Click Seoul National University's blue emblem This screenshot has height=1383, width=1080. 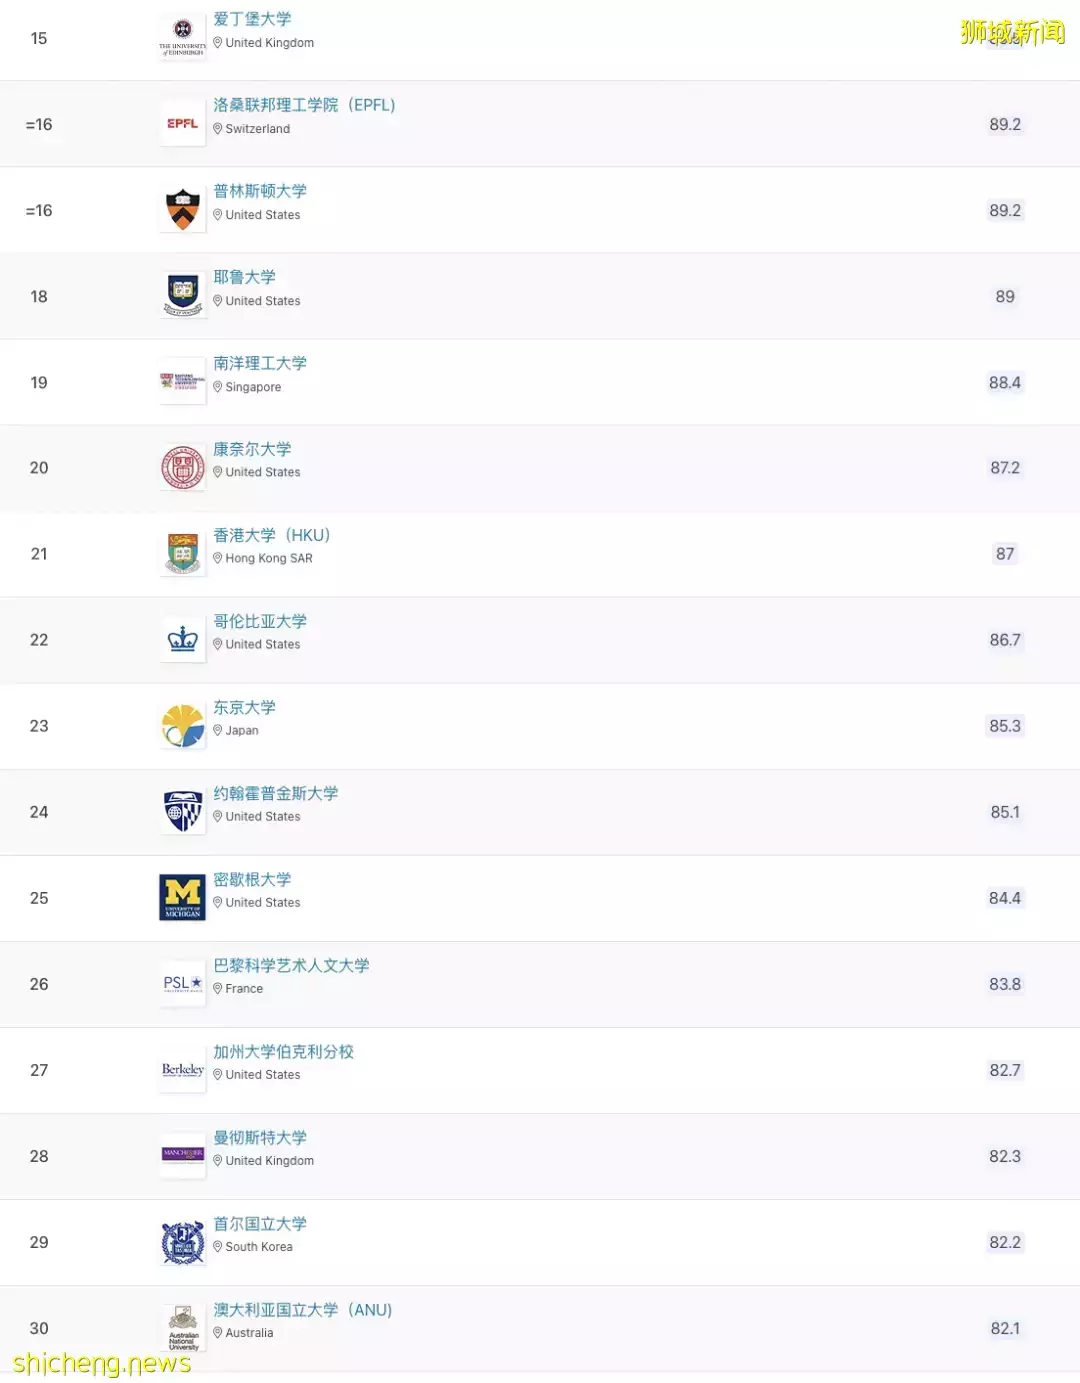(x=182, y=1242)
